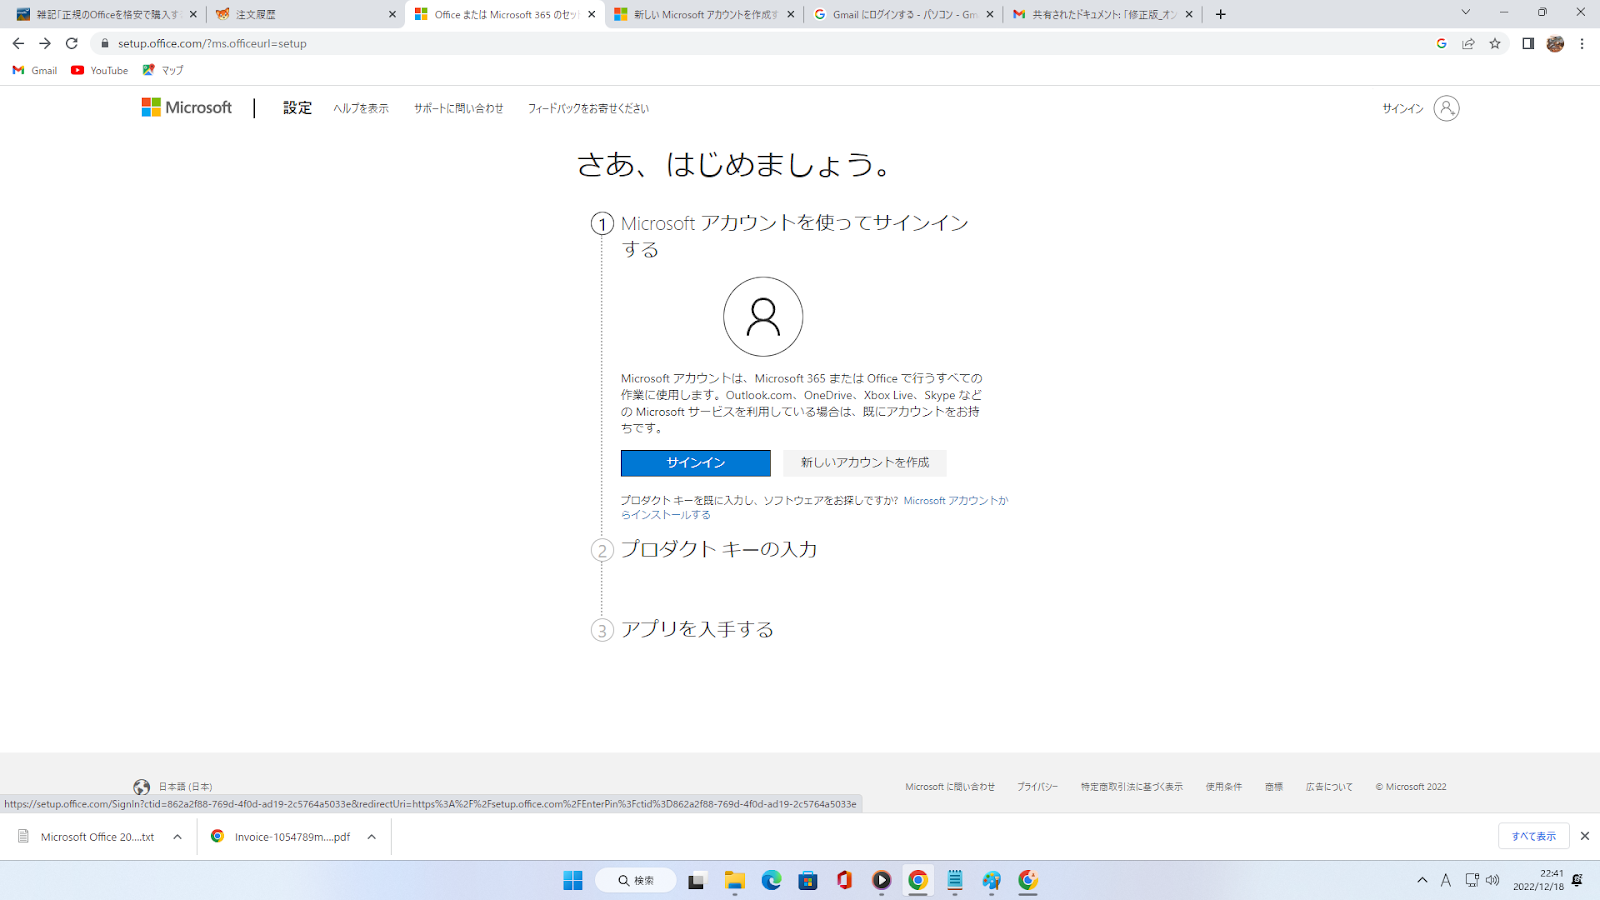Click the address bar showing setup.office.com
The height and width of the screenshot is (900, 1600).
click(x=760, y=43)
